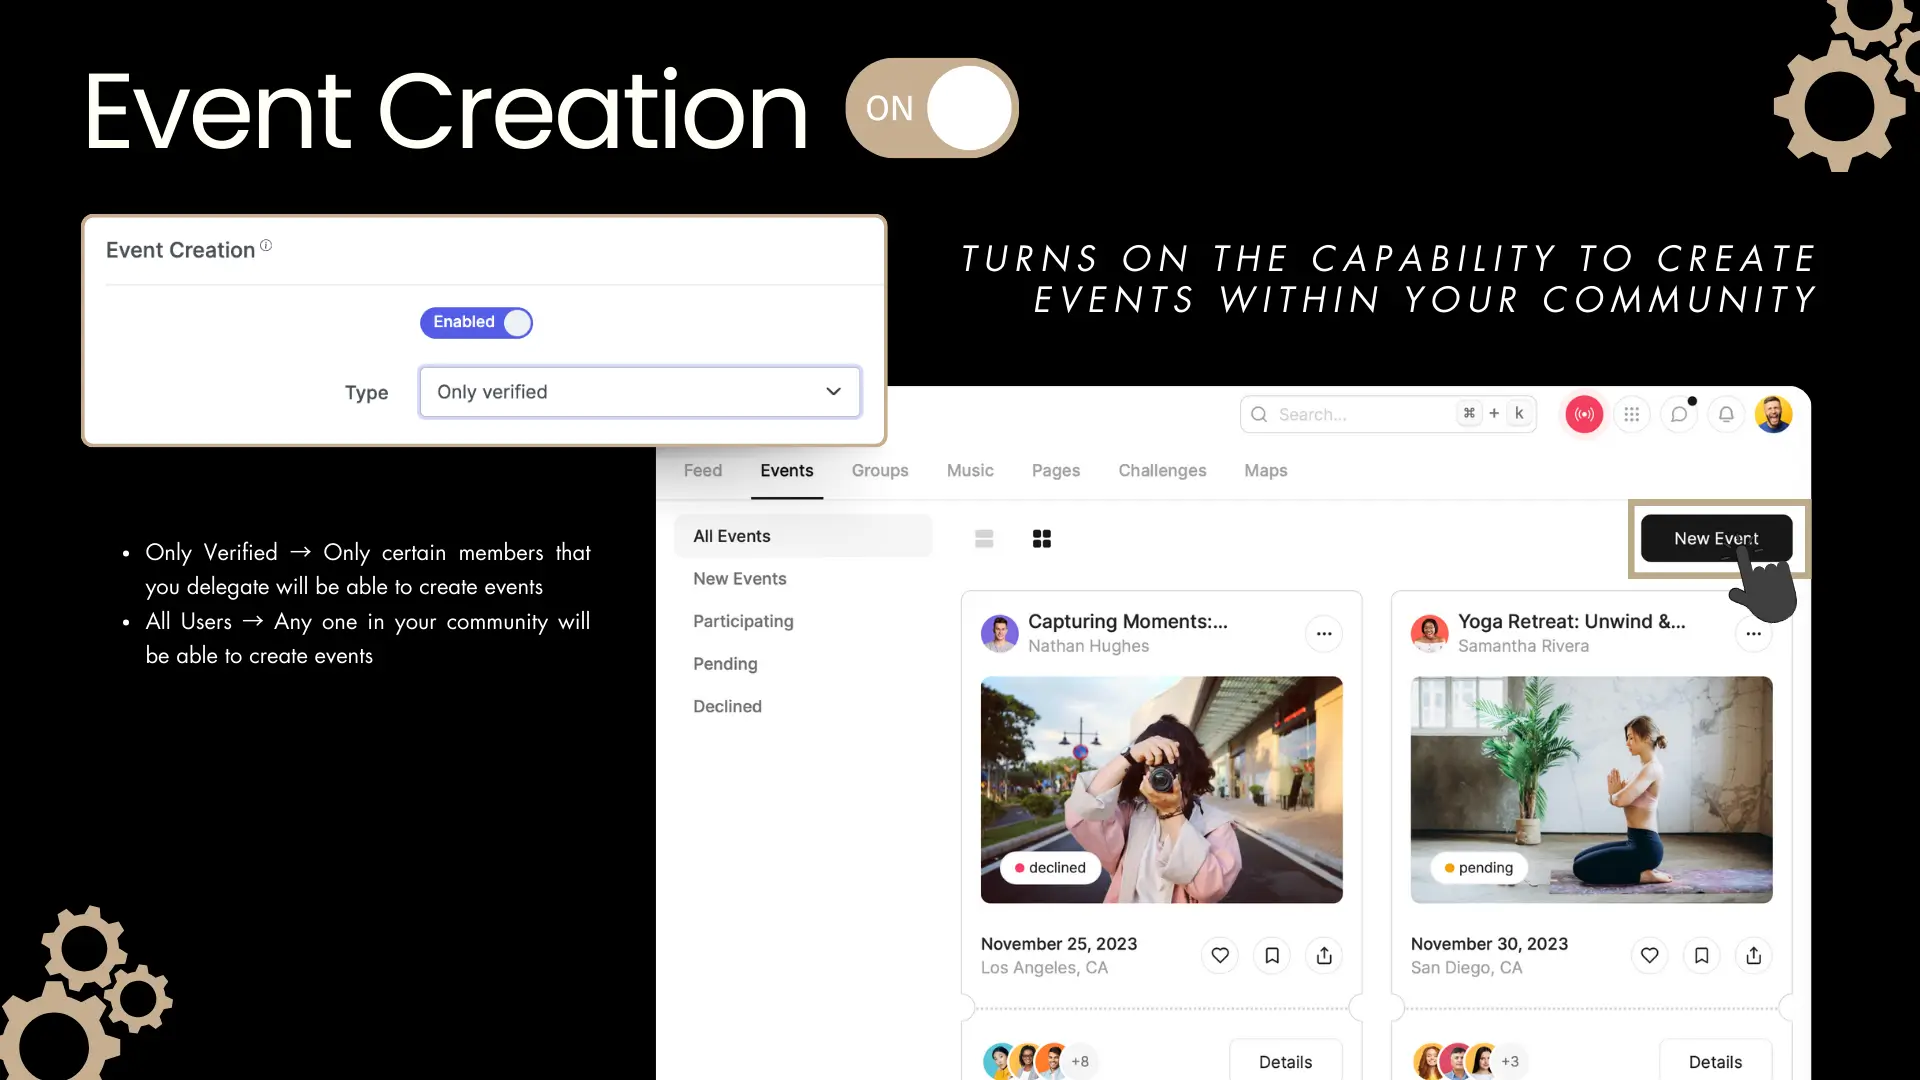Click the Yoga Retreat: Unwind event title
The width and height of the screenshot is (1920, 1080).
[x=1572, y=621]
